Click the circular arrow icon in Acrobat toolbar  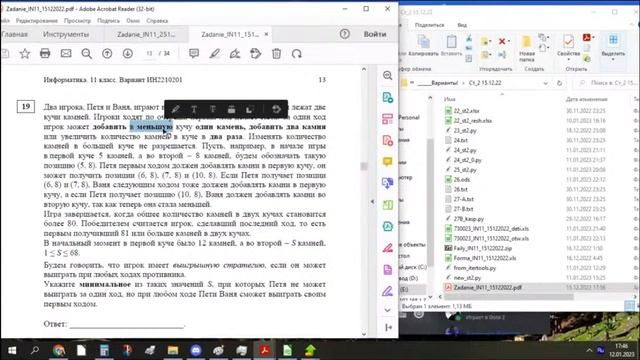(297, 53)
